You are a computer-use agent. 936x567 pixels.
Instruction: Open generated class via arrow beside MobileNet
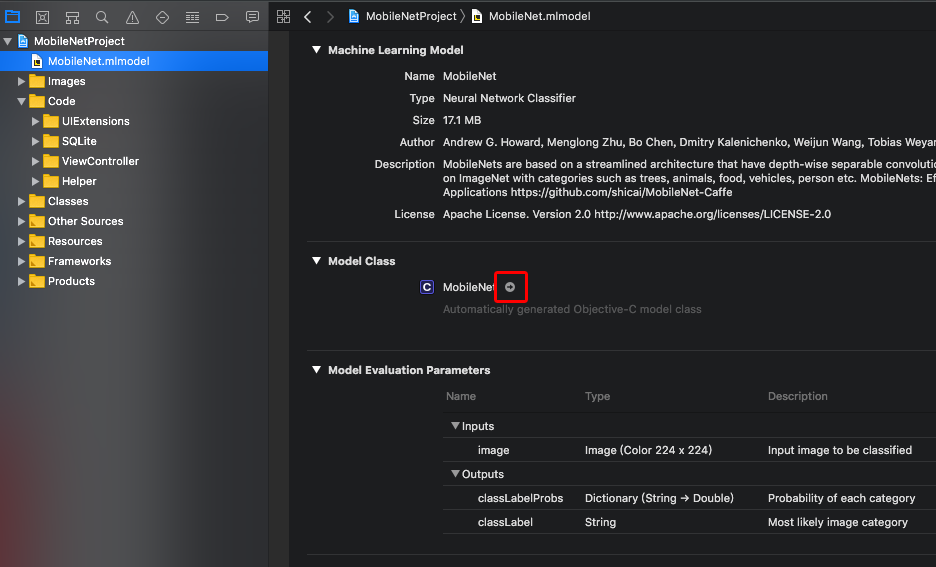pos(510,287)
